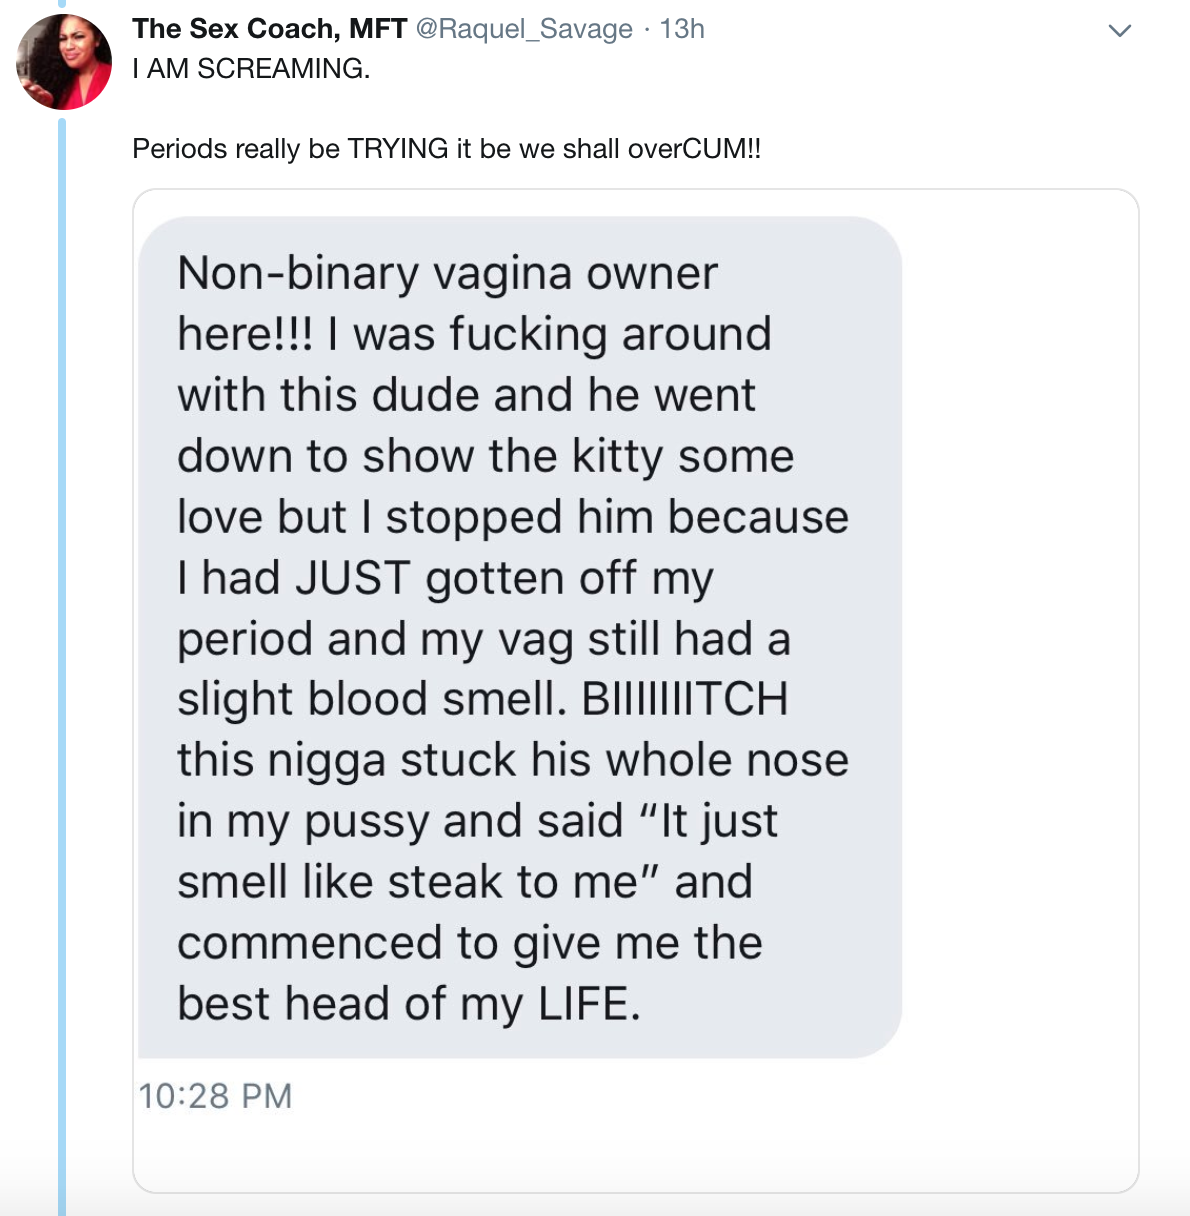Image resolution: width=1190 pixels, height=1216 pixels.
Task: Click the @Raquel_Savage handle
Action: 523,29
